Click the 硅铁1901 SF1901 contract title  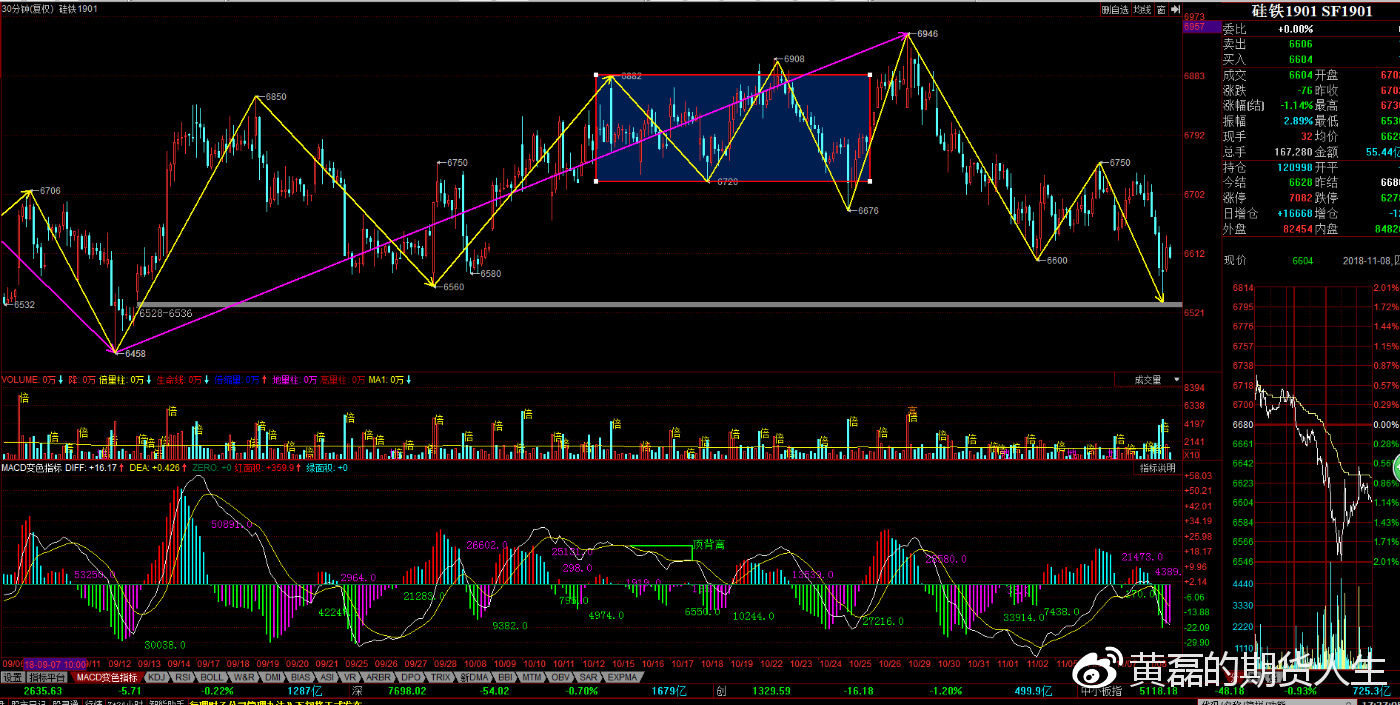[1312, 10]
